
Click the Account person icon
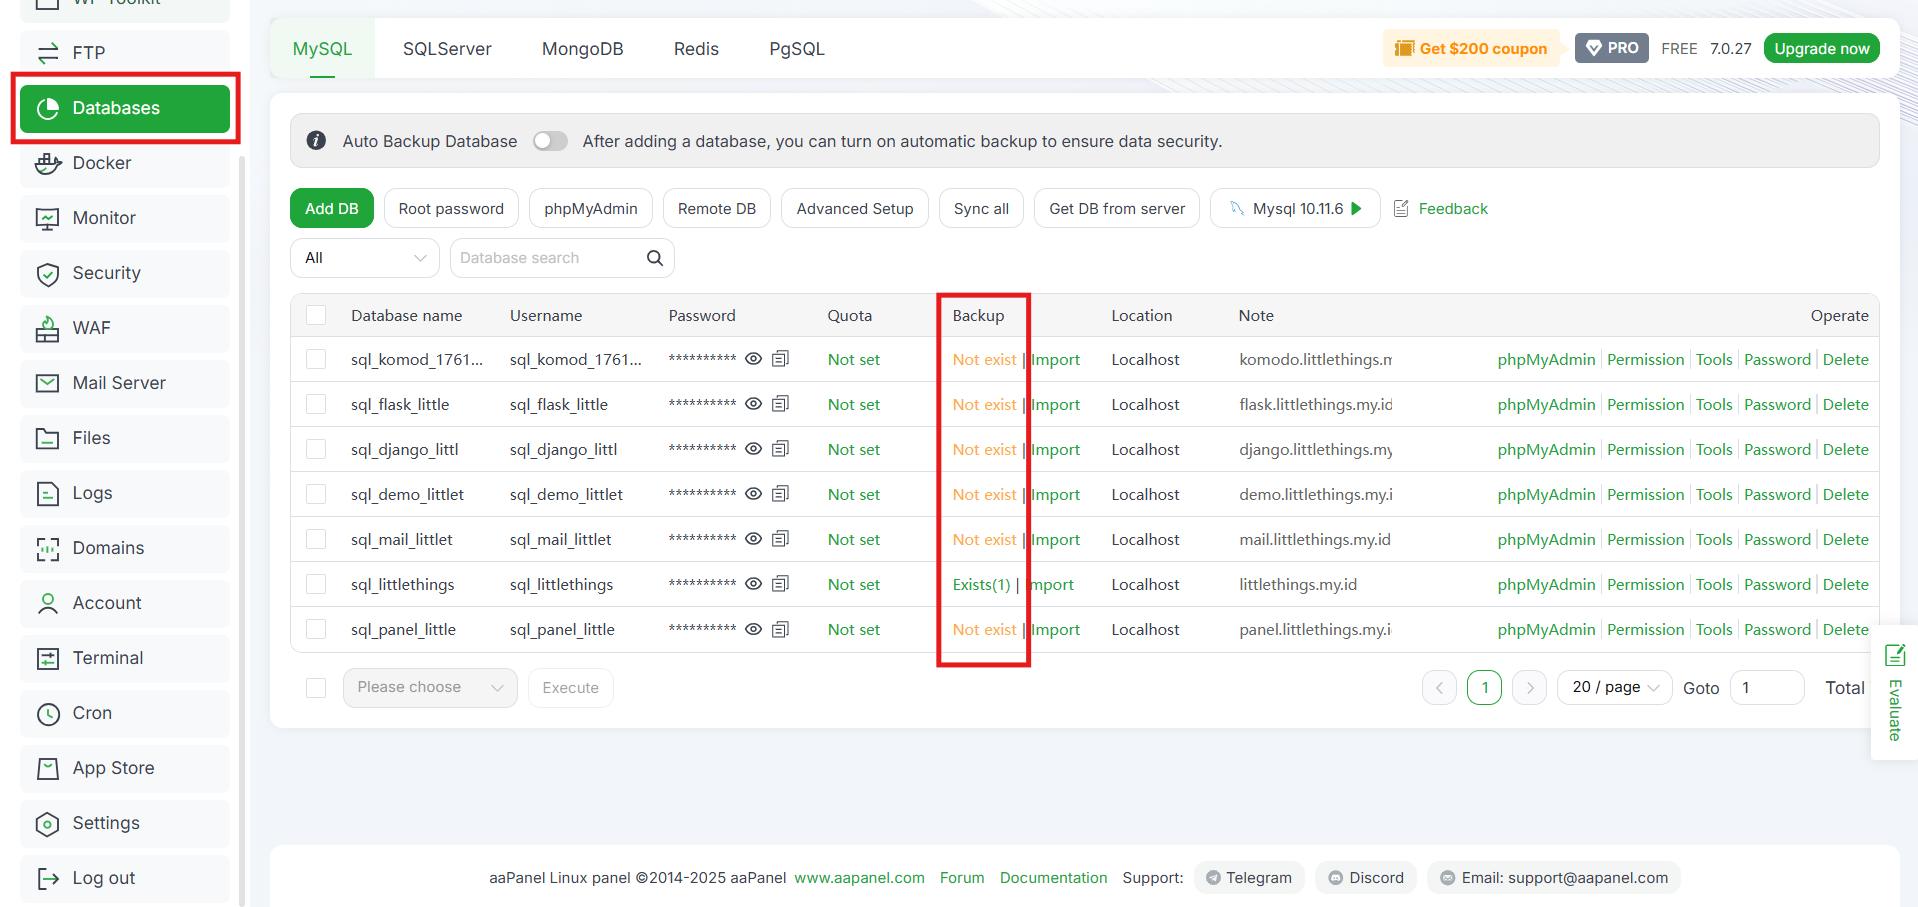click(x=47, y=603)
